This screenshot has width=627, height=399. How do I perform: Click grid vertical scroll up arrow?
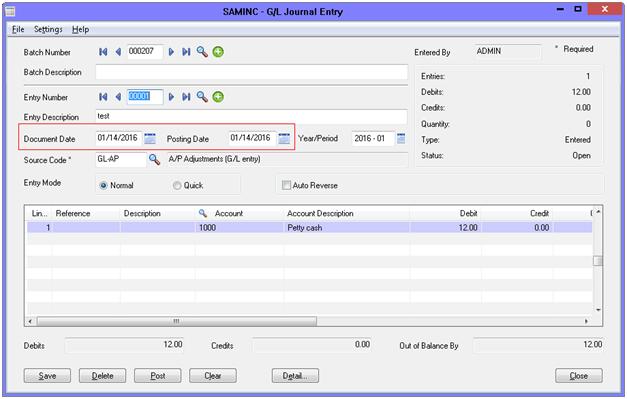[x=598, y=212]
